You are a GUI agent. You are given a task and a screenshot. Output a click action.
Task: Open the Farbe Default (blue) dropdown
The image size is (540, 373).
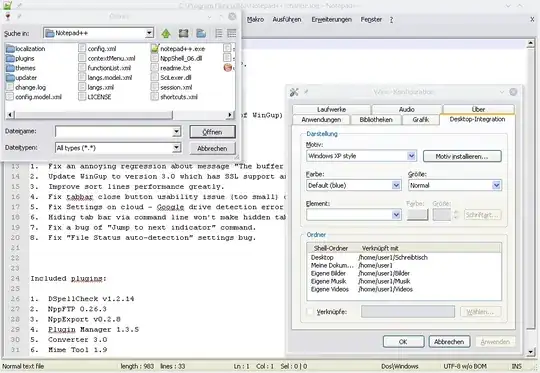pos(396,185)
